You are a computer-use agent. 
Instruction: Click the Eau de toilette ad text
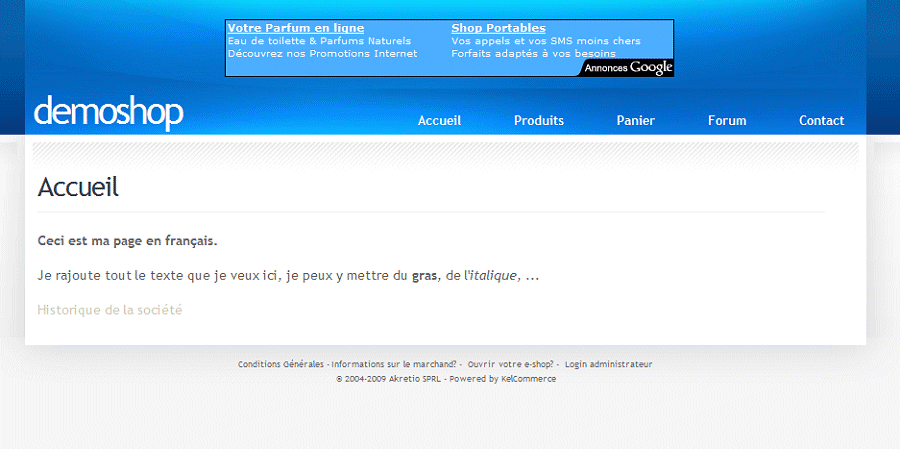pos(319,41)
